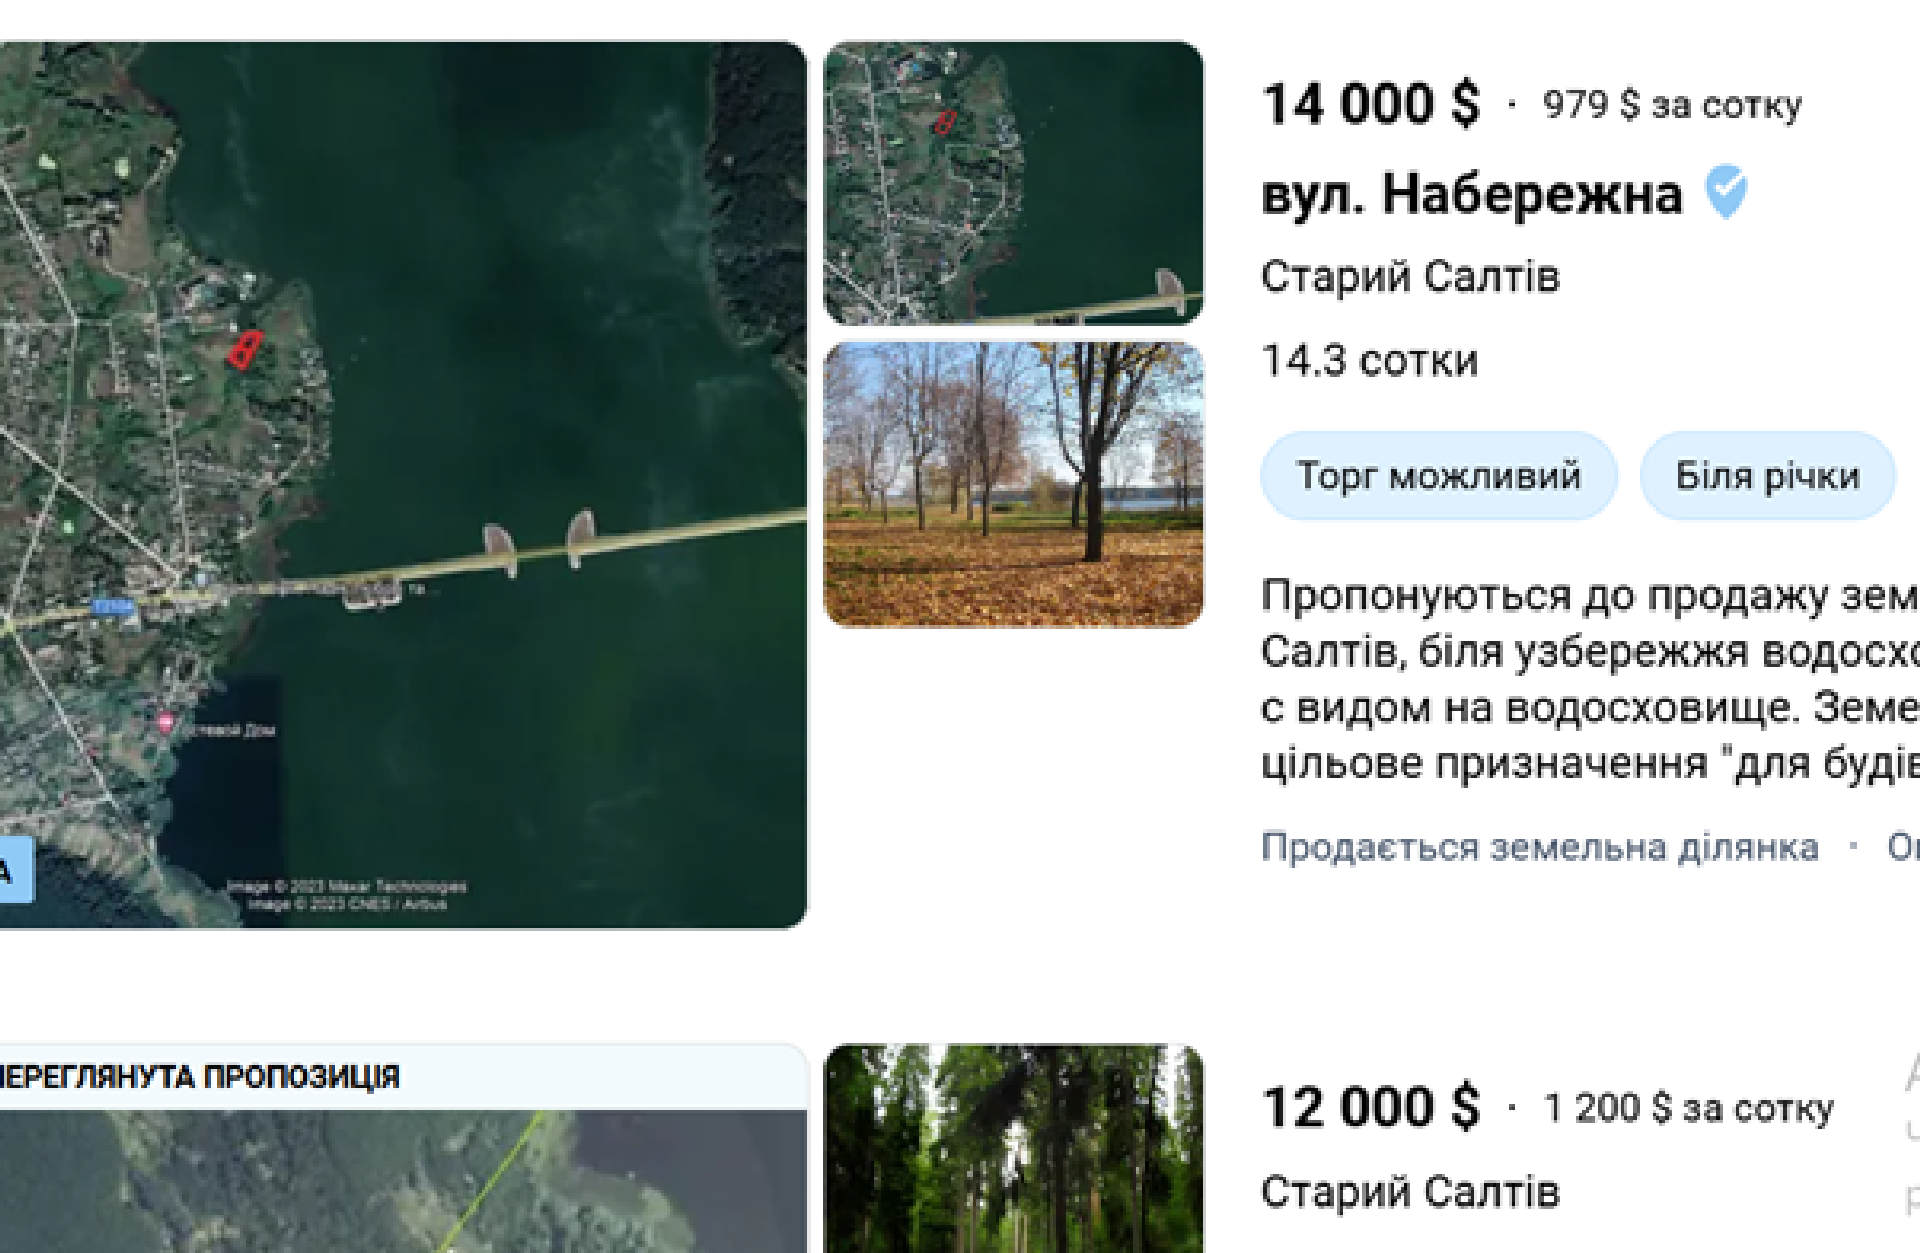Screen dimensions: 1920x1253
Task: Select the Біля річки tag
Action: click(1767, 476)
